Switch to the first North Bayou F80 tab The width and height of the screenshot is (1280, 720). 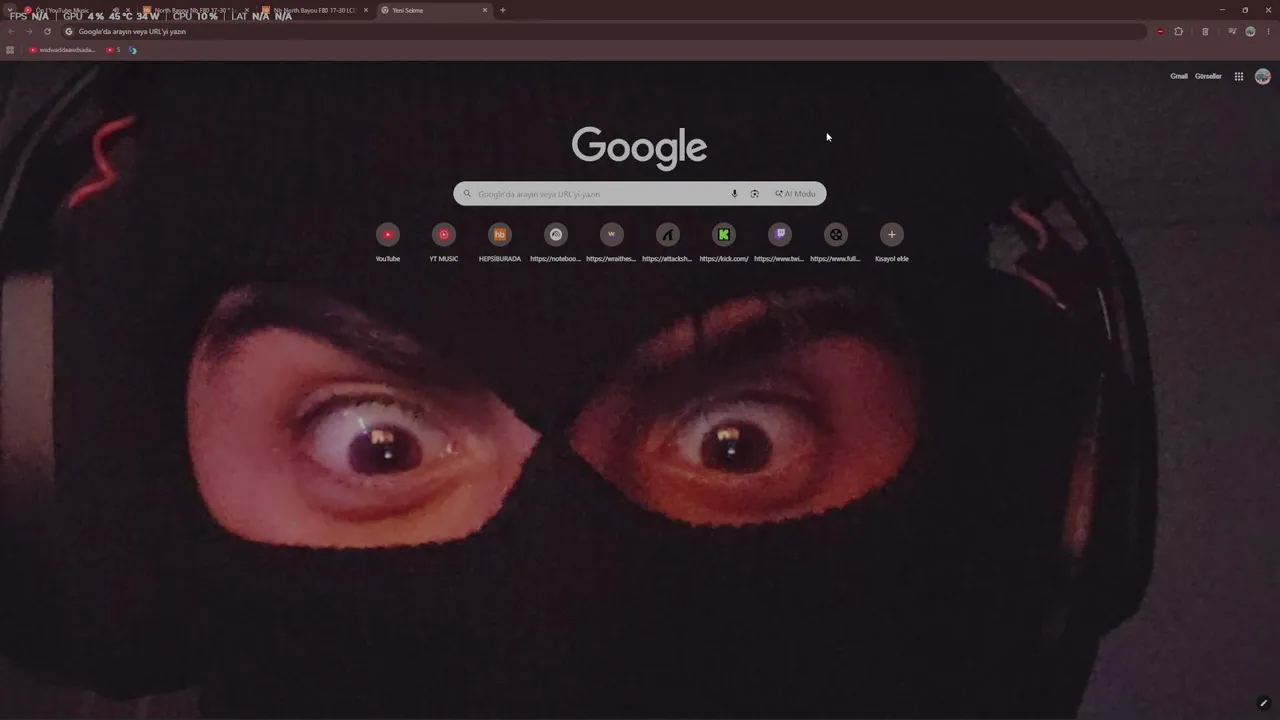[x=195, y=10]
